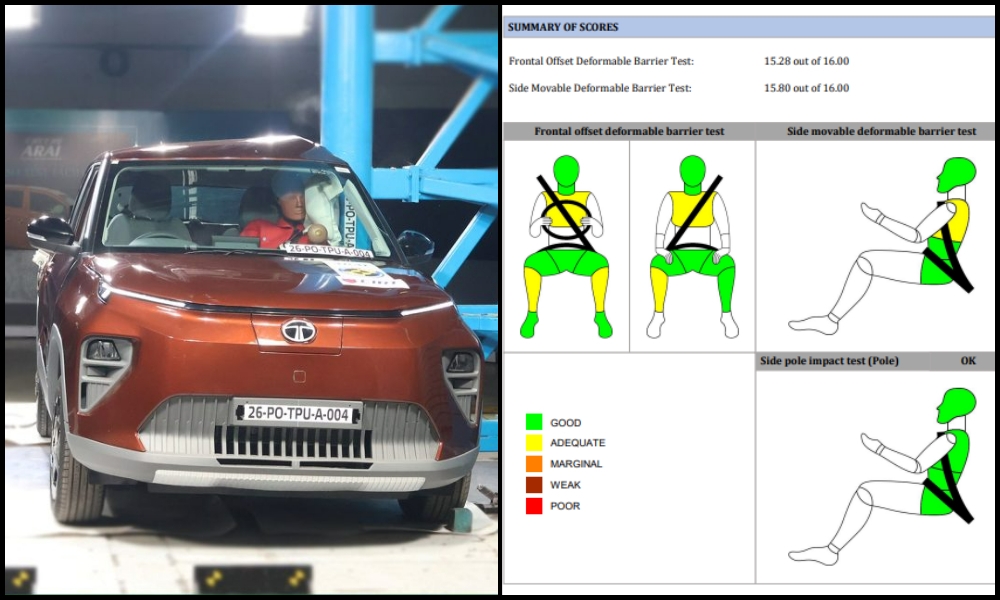Screen dimensions: 1000x600
Task: Click the GOOD legend label
Action: pos(566,423)
